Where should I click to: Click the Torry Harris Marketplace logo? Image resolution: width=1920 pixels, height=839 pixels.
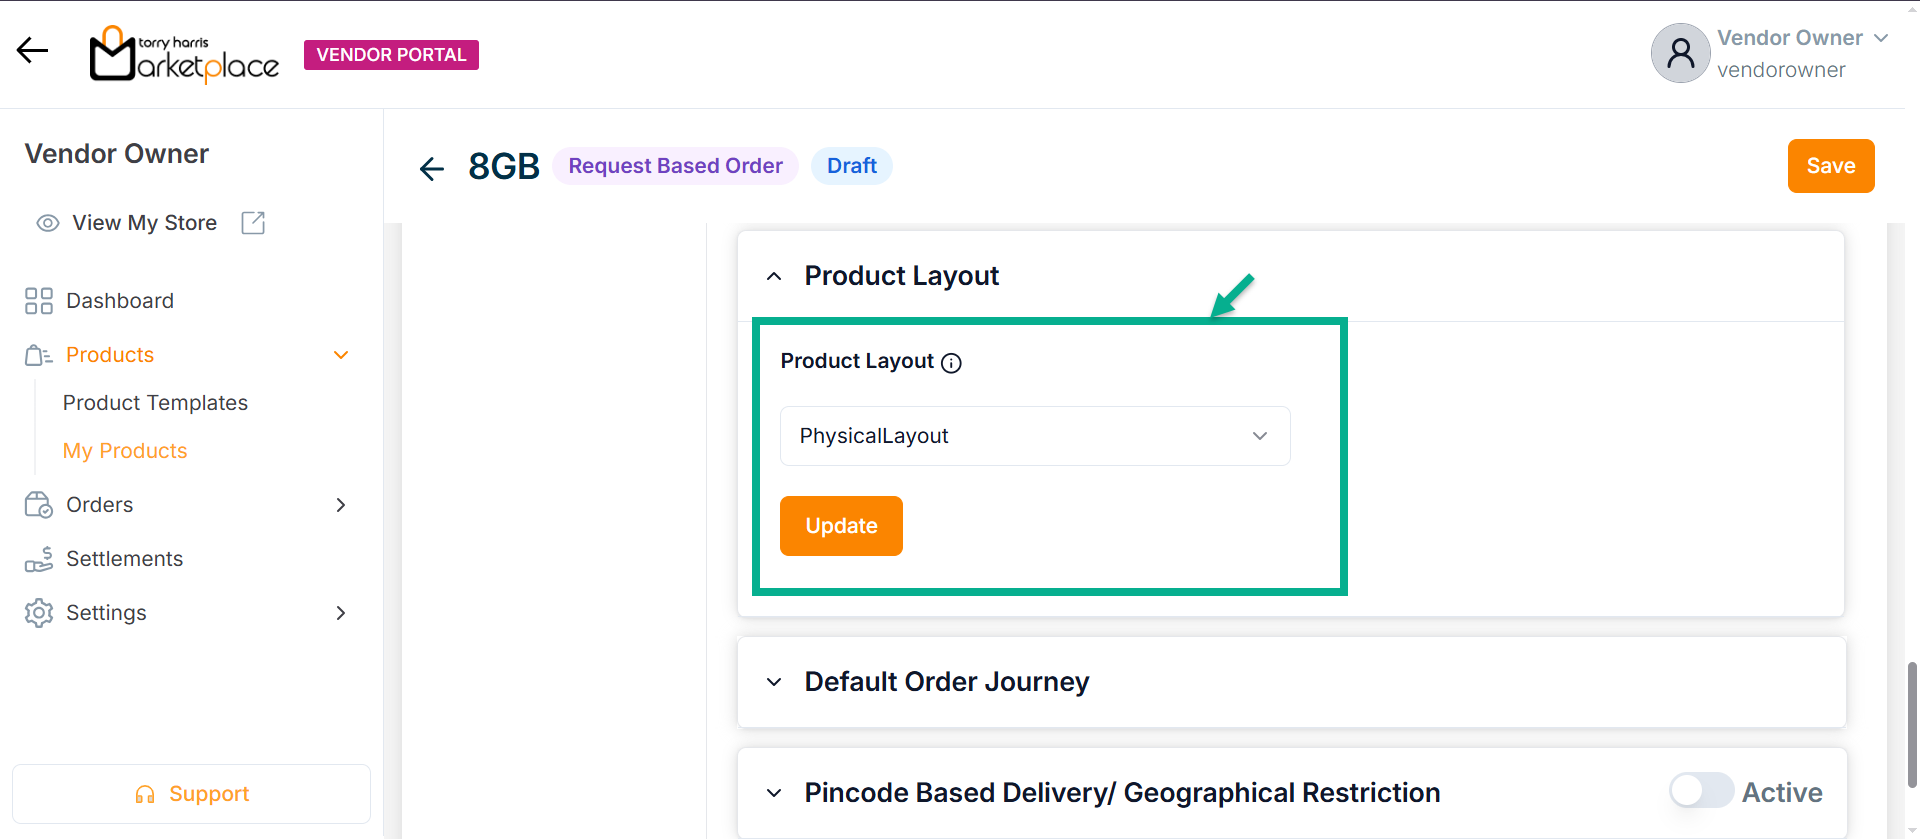click(184, 55)
